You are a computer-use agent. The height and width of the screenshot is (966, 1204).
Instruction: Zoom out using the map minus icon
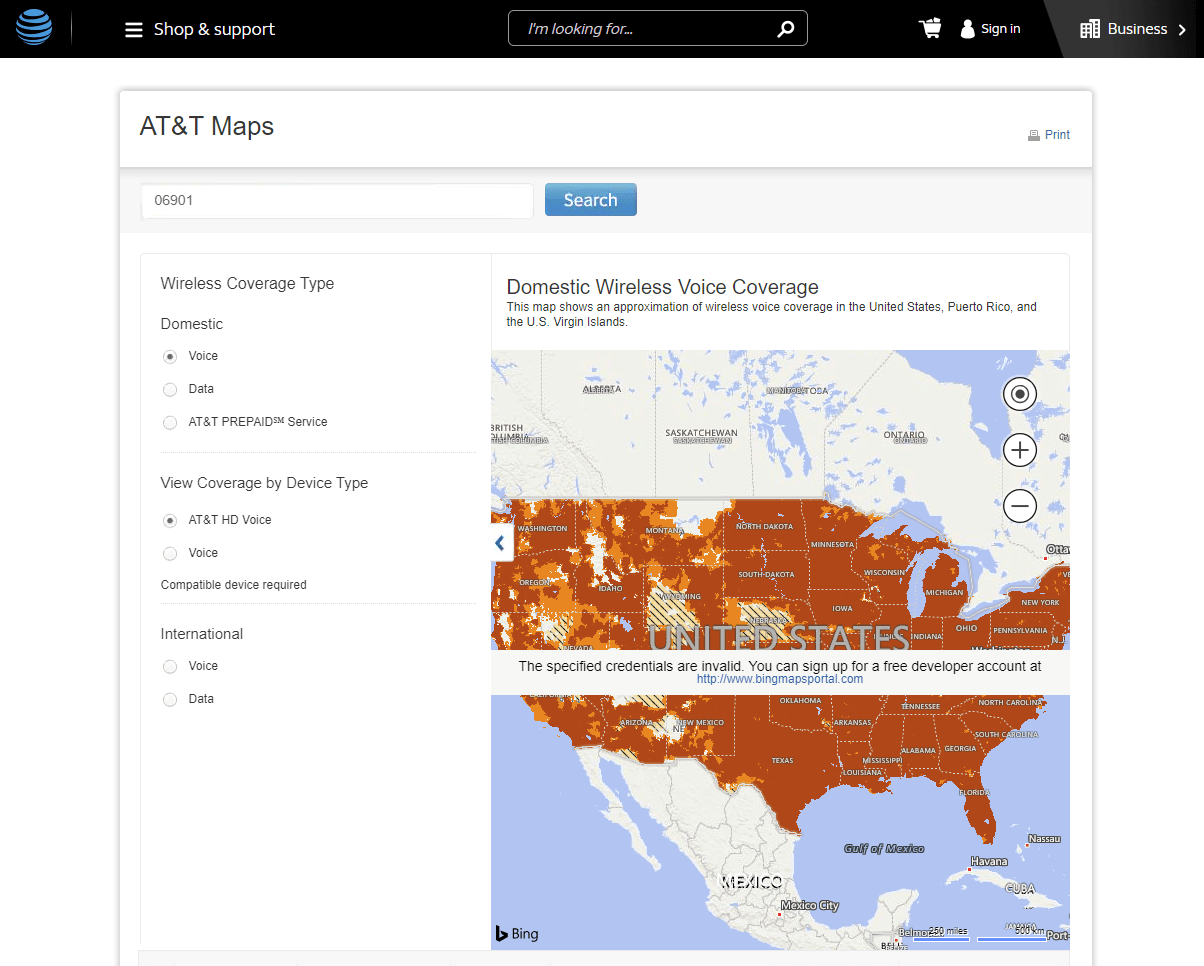click(x=1019, y=505)
